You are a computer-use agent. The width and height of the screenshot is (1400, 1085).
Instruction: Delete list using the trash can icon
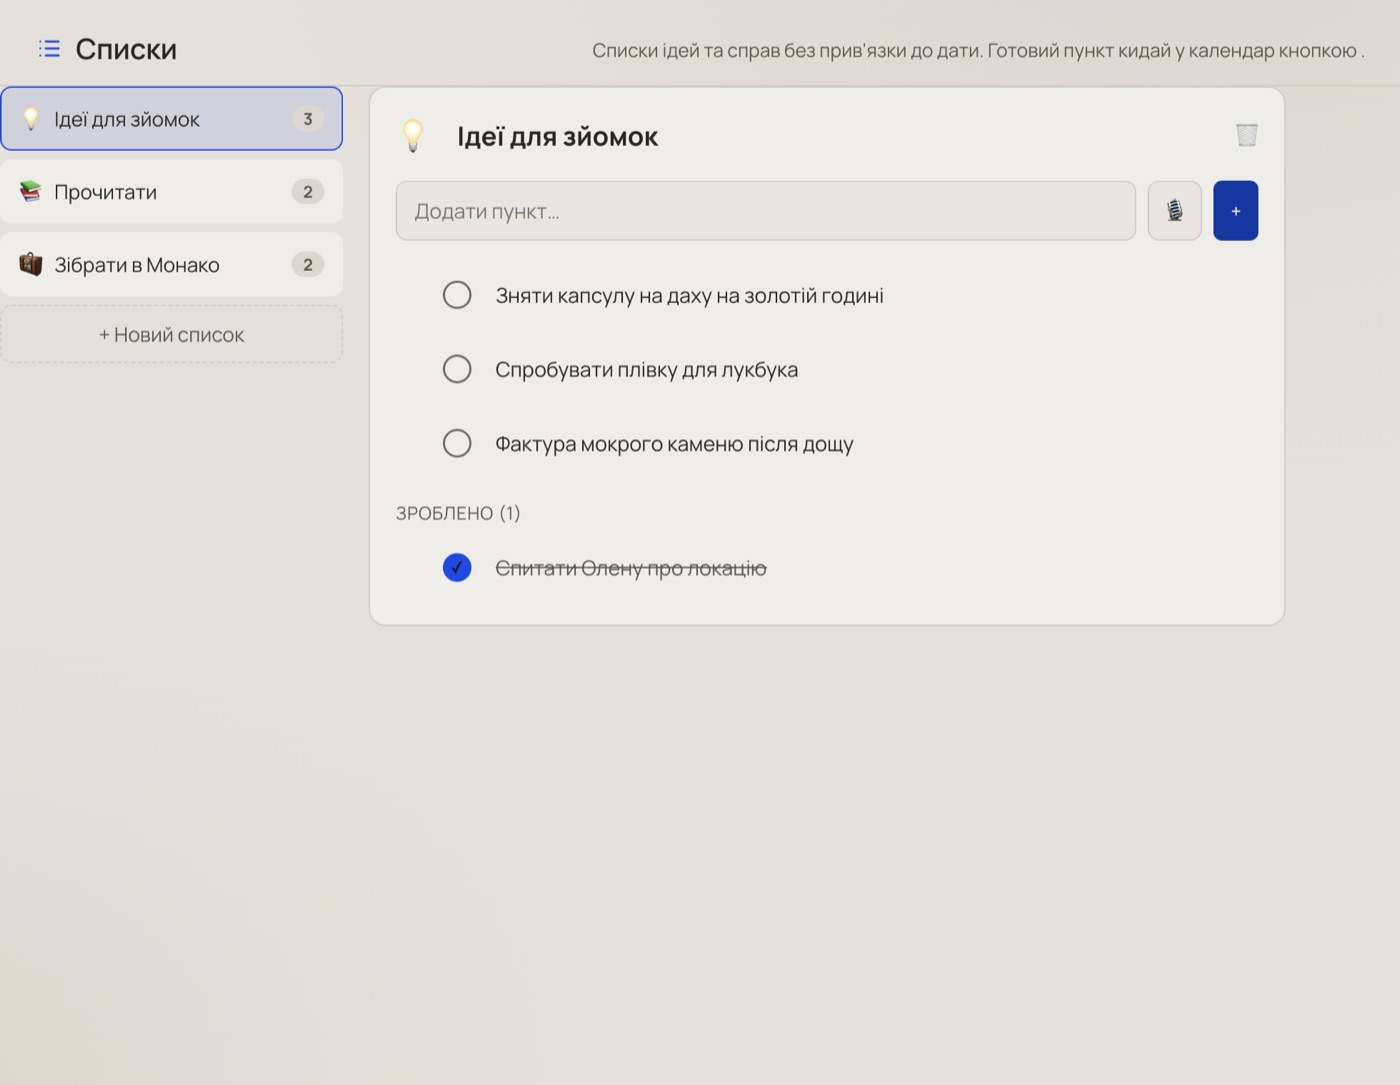point(1246,135)
